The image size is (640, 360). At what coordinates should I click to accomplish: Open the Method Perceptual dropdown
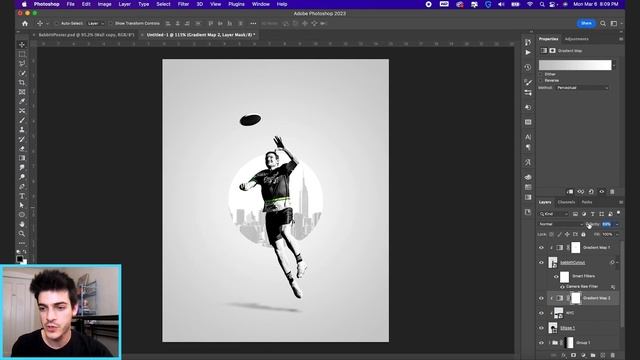tap(582, 88)
